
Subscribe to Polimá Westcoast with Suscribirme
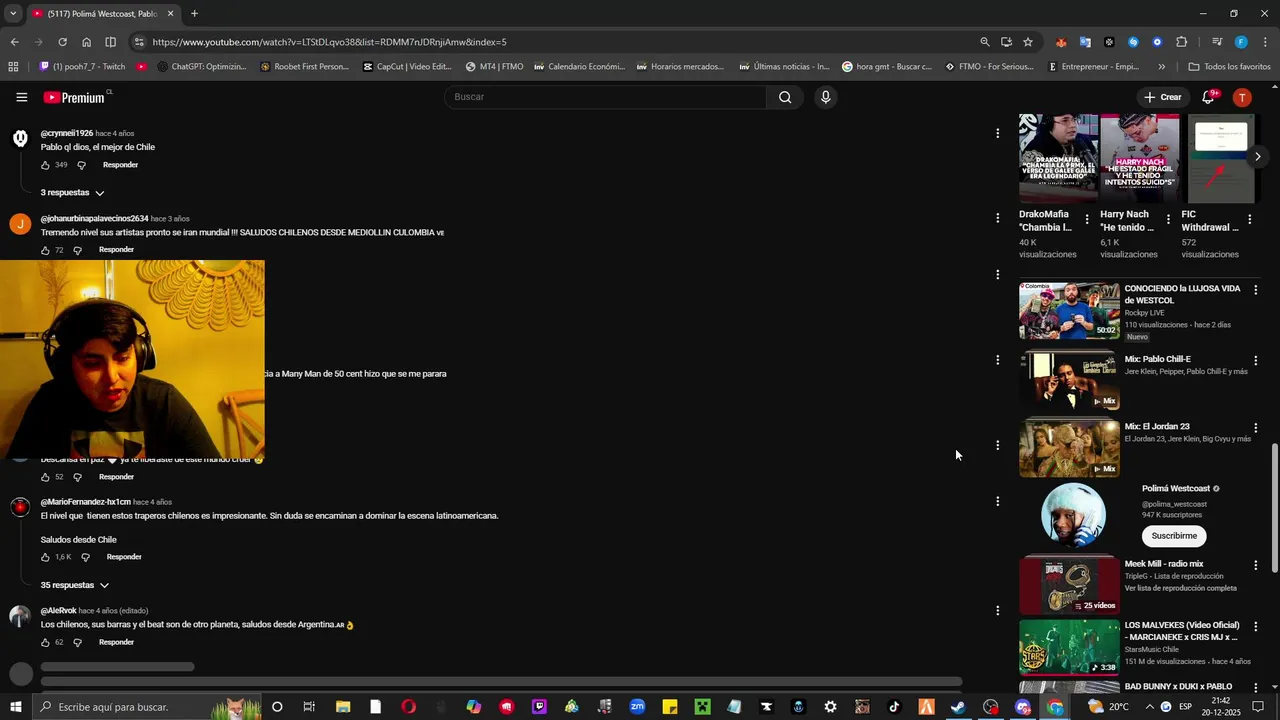pyautogui.click(x=1174, y=536)
